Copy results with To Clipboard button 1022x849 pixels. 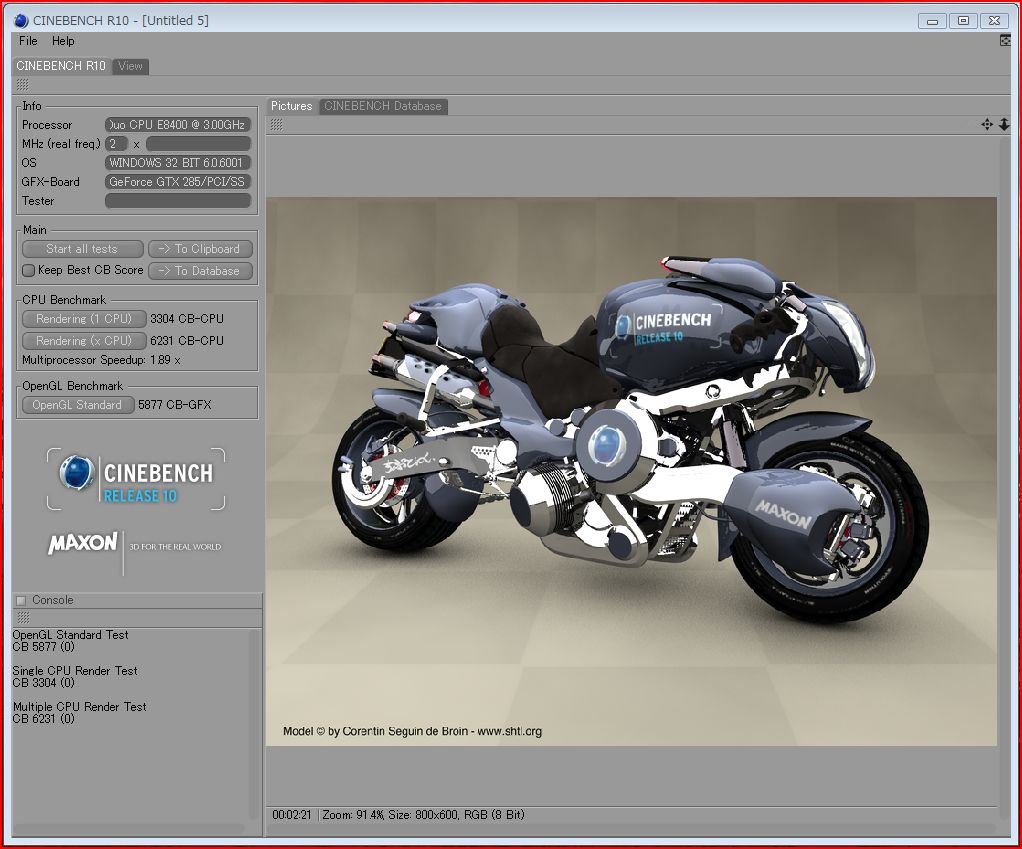pos(200,249)
